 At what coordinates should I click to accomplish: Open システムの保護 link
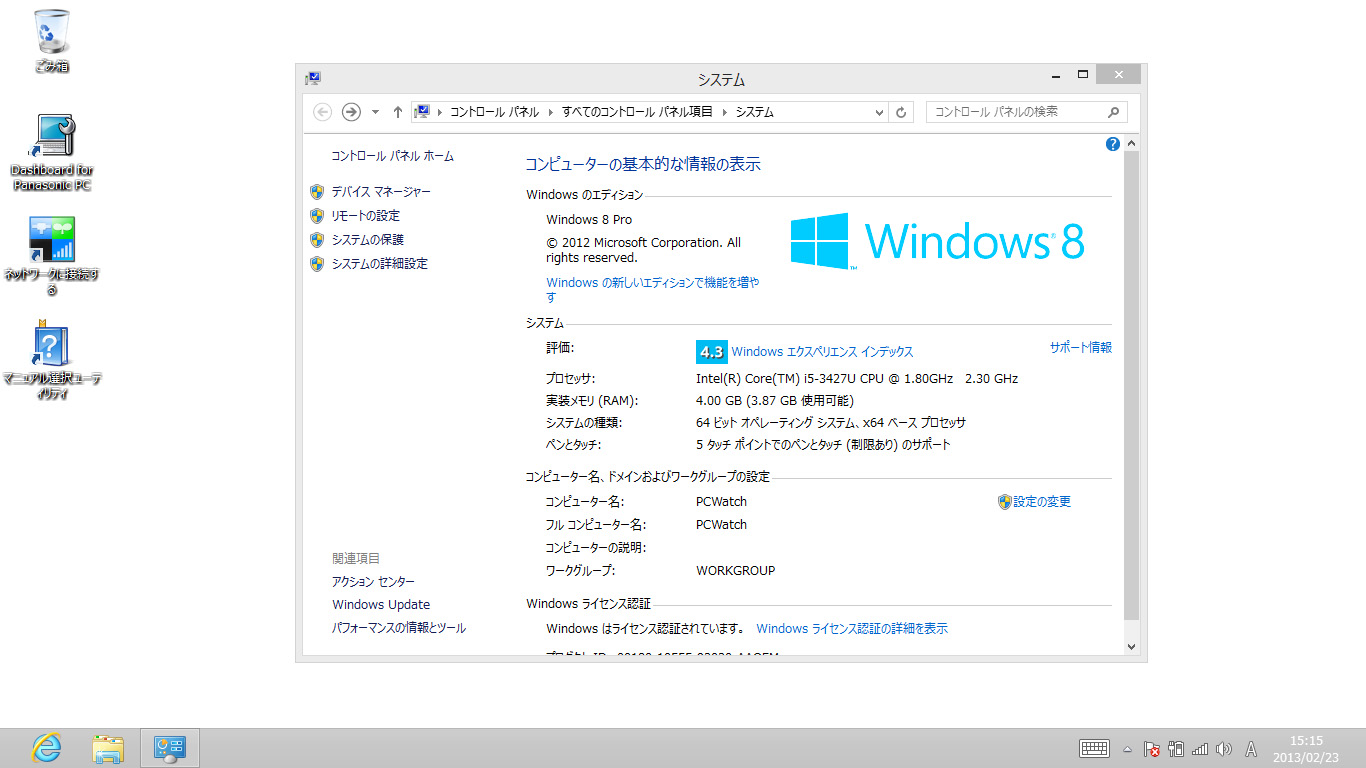pos(367,239)
